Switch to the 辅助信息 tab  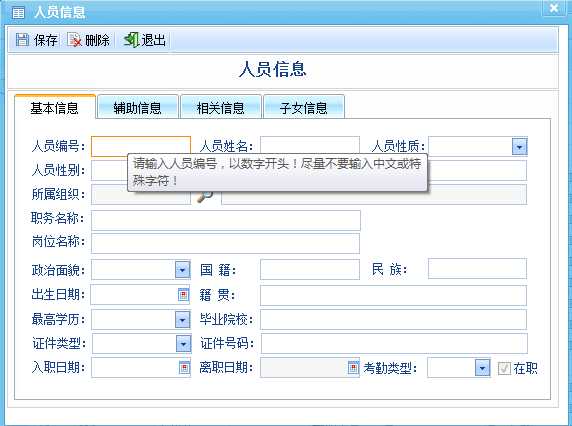coord(138,107)
